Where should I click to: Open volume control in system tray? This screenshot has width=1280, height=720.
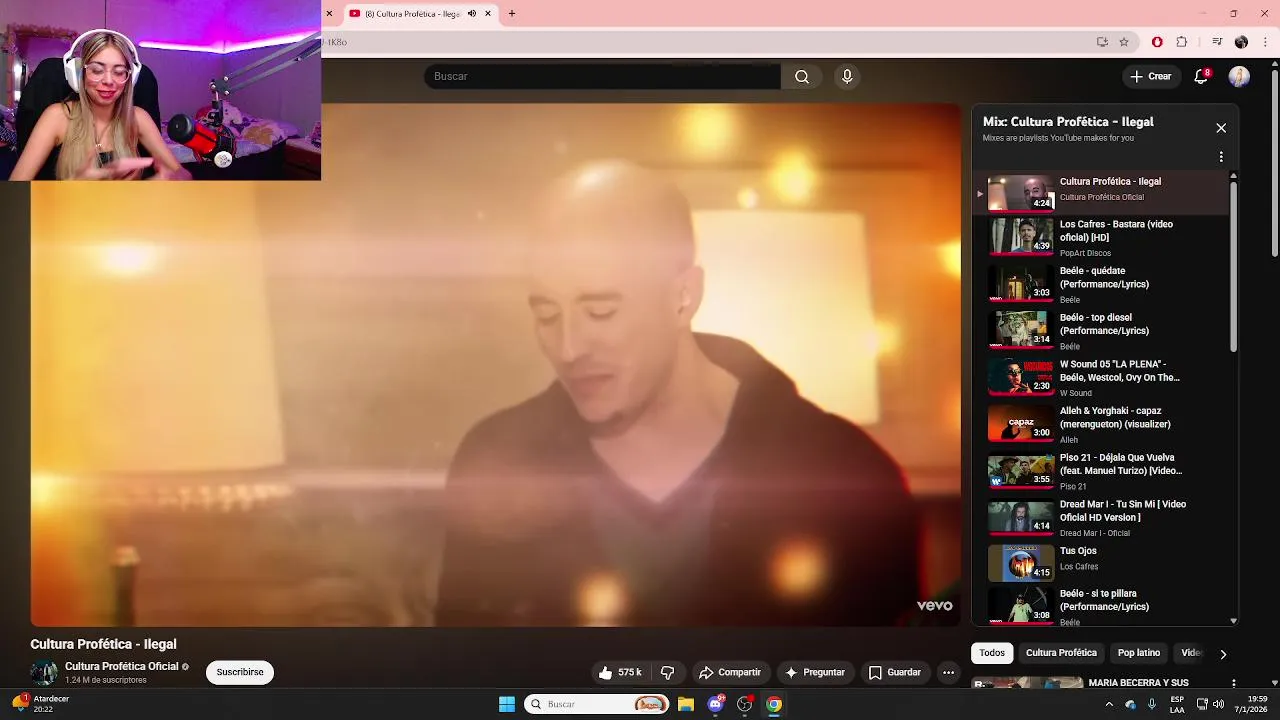[x=1218, y=704]
